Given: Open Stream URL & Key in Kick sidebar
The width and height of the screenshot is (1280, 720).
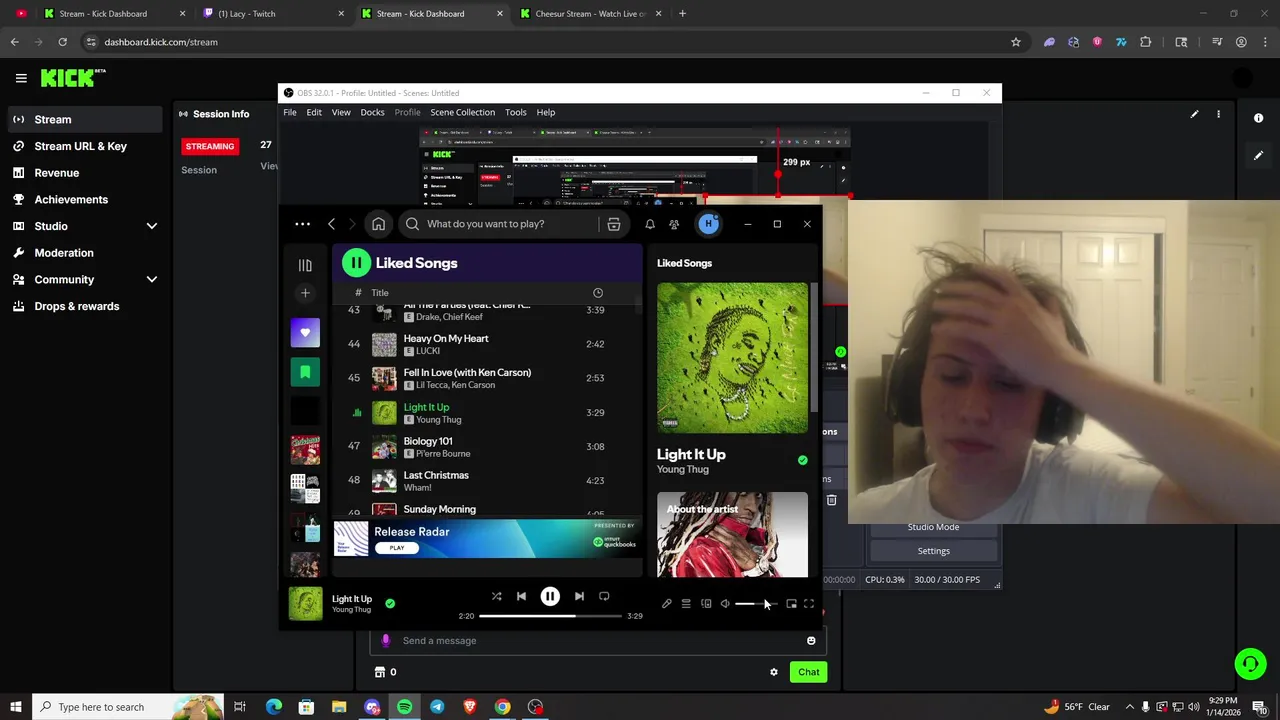Looking at the screenshot, I should point(81,146).
